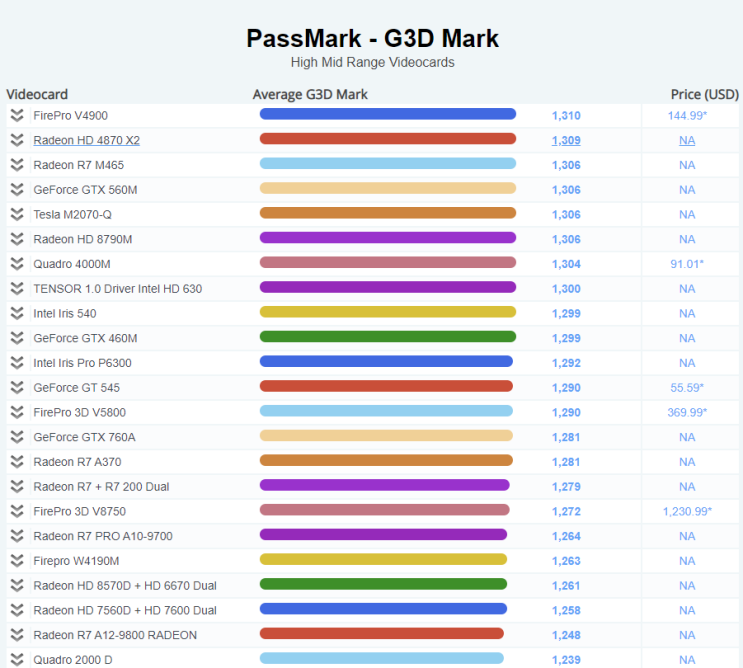This screenshot has height=668, width=743.
Task: Expand the GeForce GT 545 row chevron
Action: click(x=17, y=388)
